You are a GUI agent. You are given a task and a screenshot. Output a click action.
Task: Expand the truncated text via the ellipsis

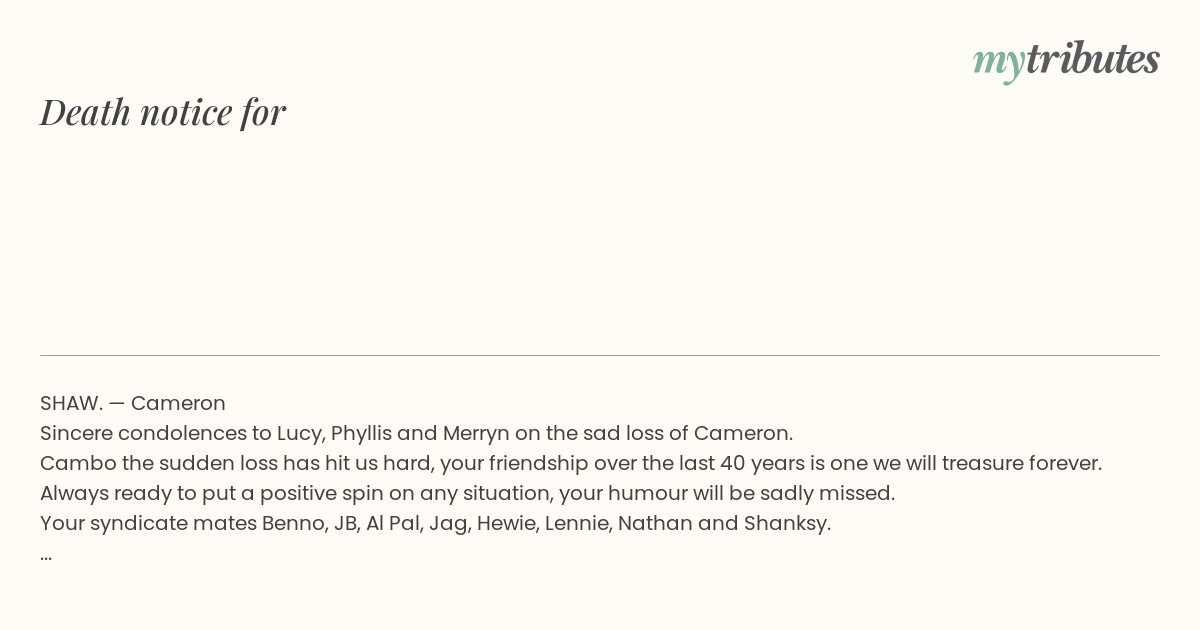46,557
